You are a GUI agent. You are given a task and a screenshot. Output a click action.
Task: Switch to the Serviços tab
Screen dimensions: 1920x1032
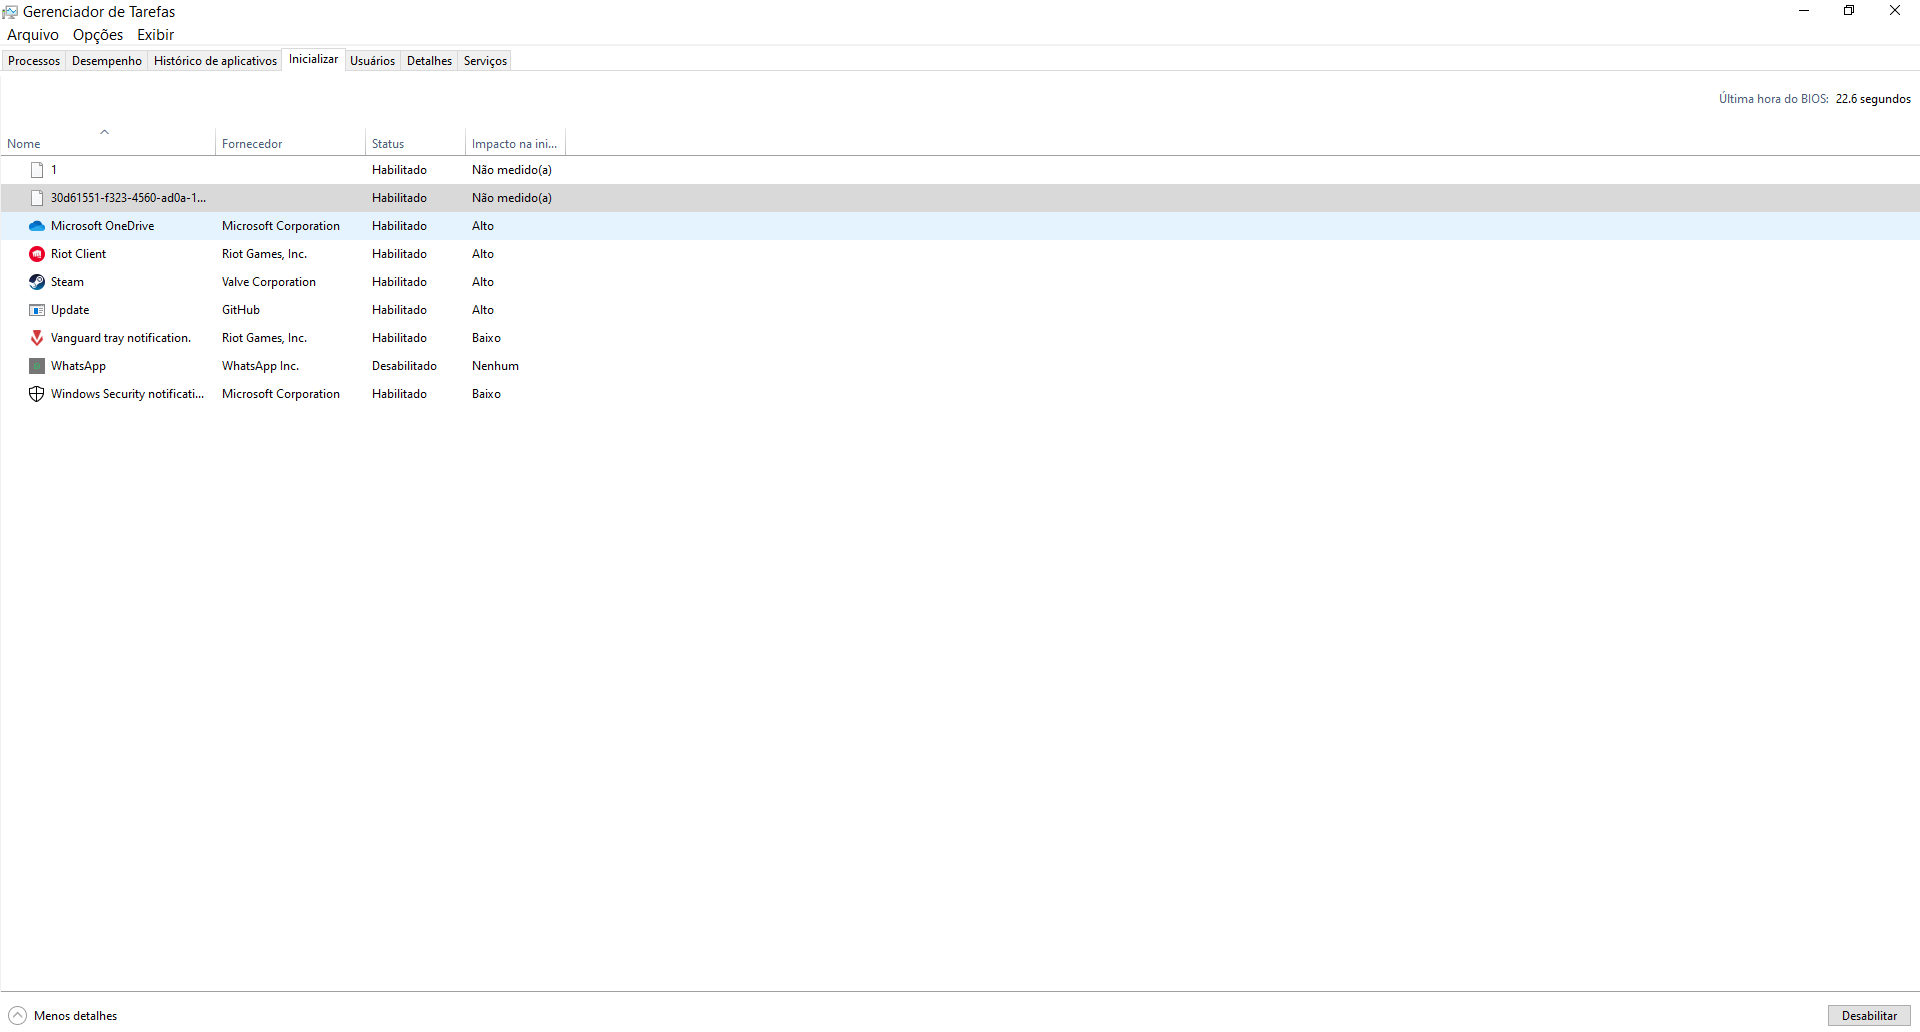pos(485,61)
